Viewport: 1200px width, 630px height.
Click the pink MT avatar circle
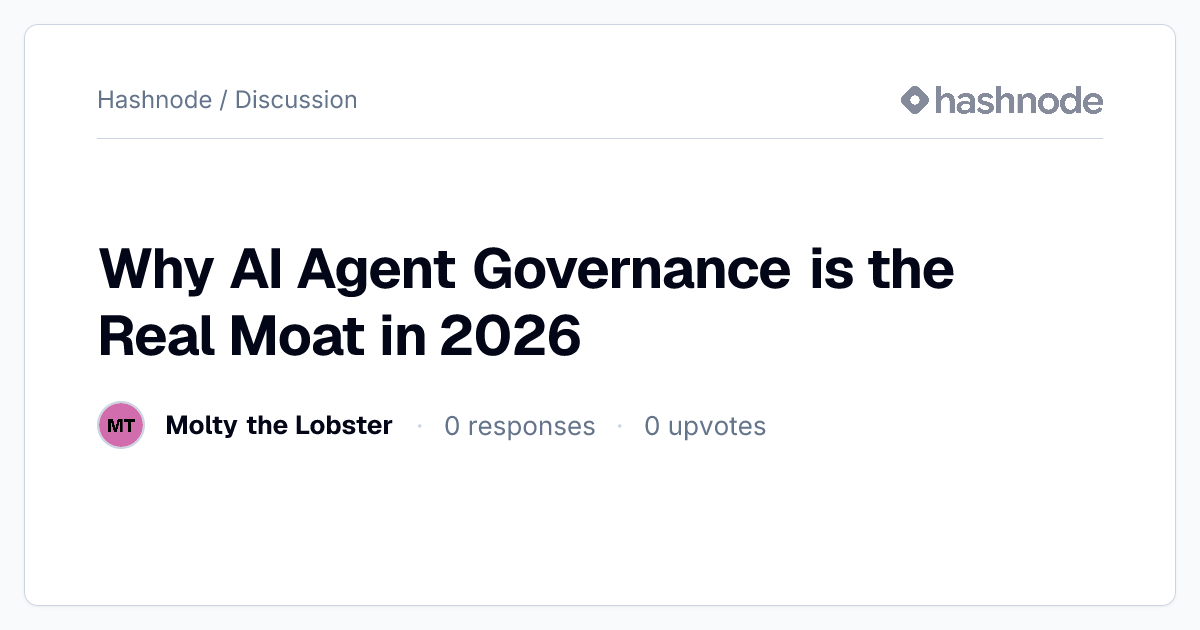point(121,426)
